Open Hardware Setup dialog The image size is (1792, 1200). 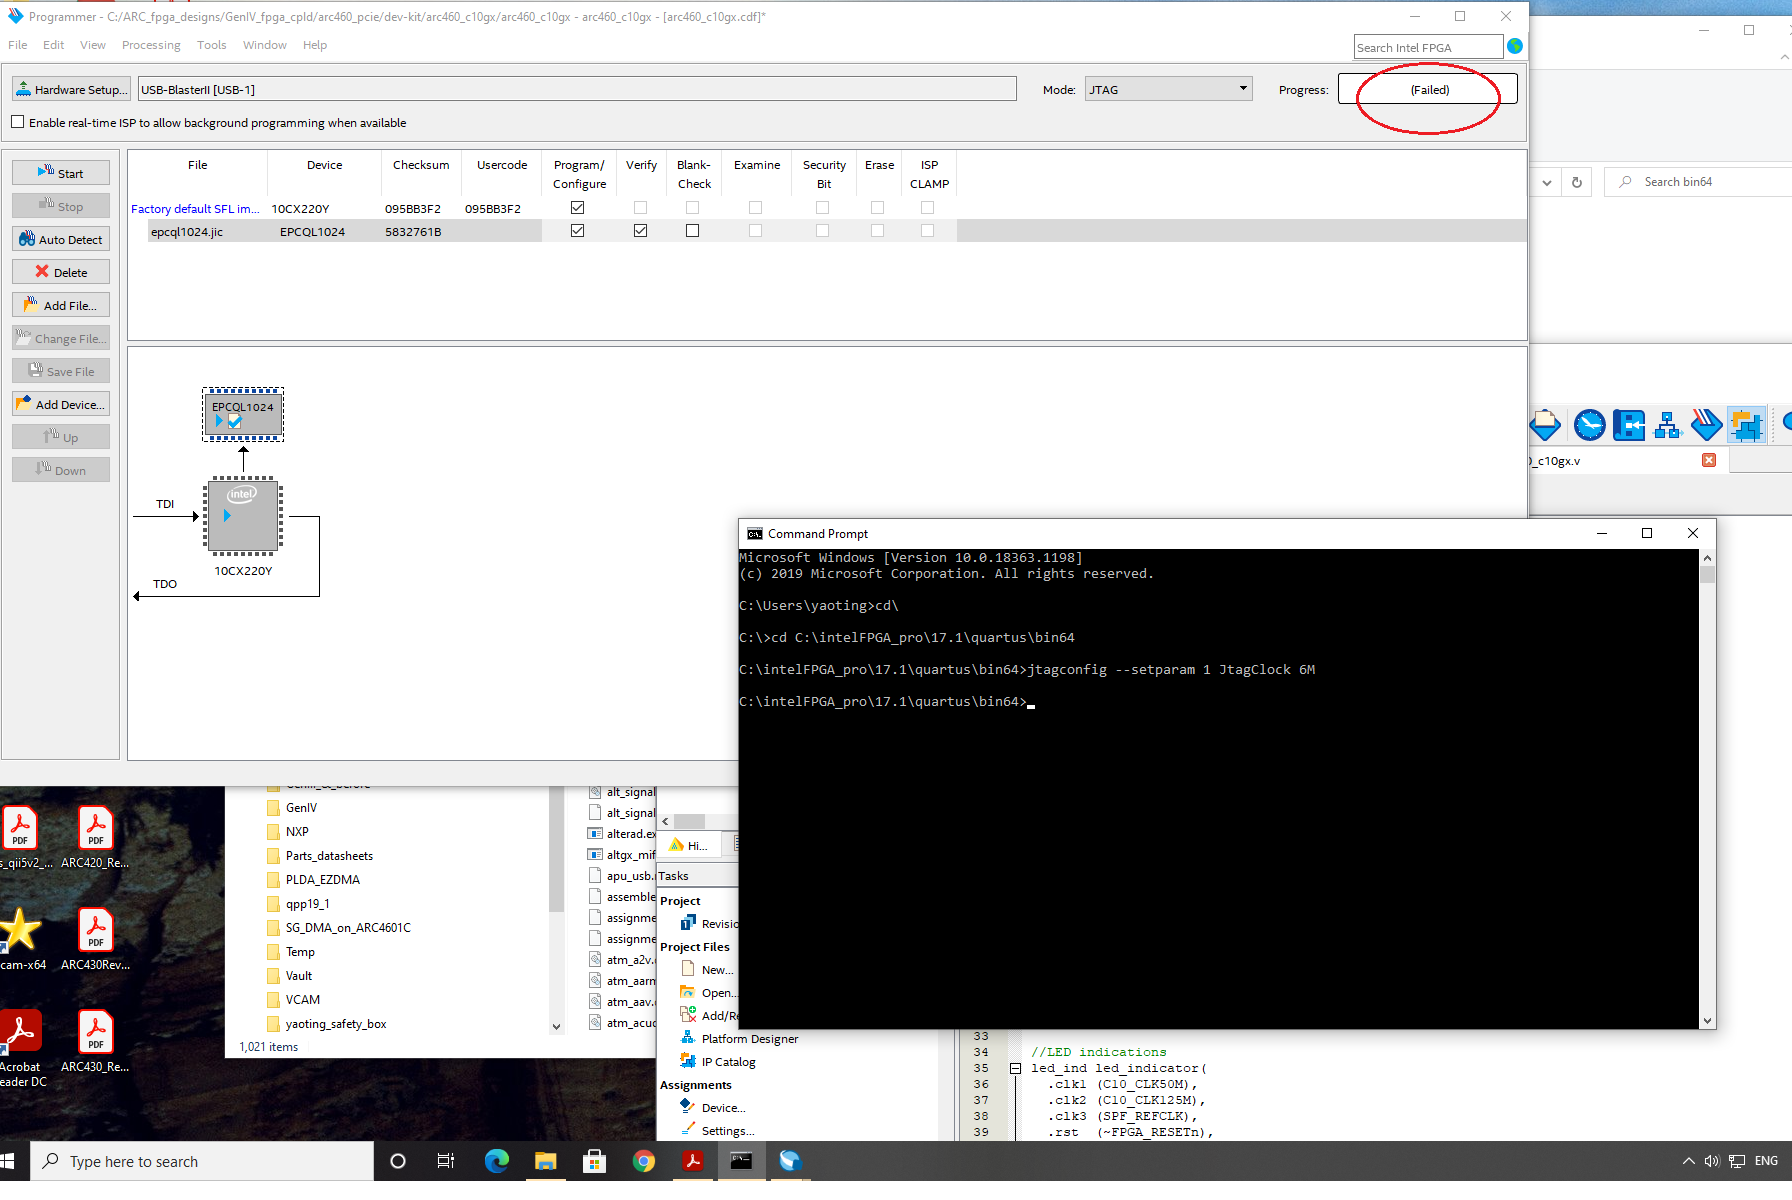coord(71,89)
